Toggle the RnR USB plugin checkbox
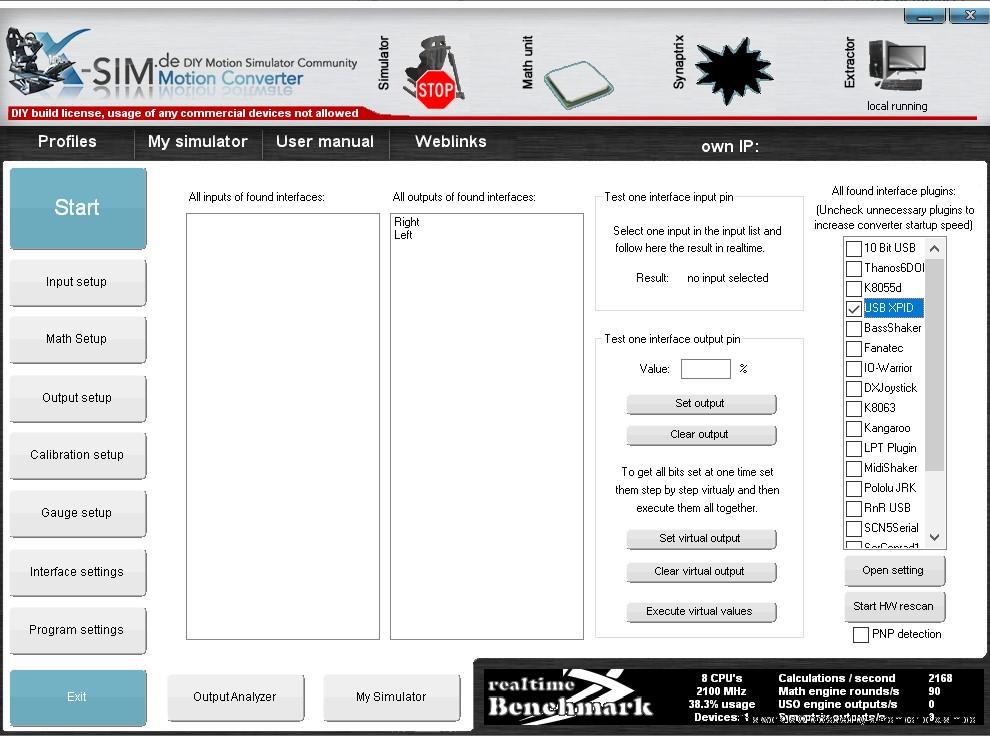The height and width of the screenshot is (736, 990). 854,508
